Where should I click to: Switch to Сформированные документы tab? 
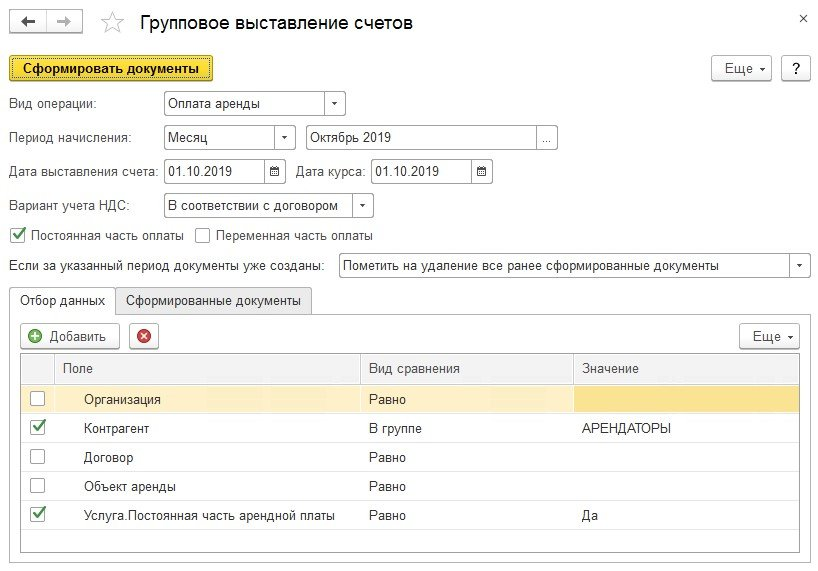[213, 301]
